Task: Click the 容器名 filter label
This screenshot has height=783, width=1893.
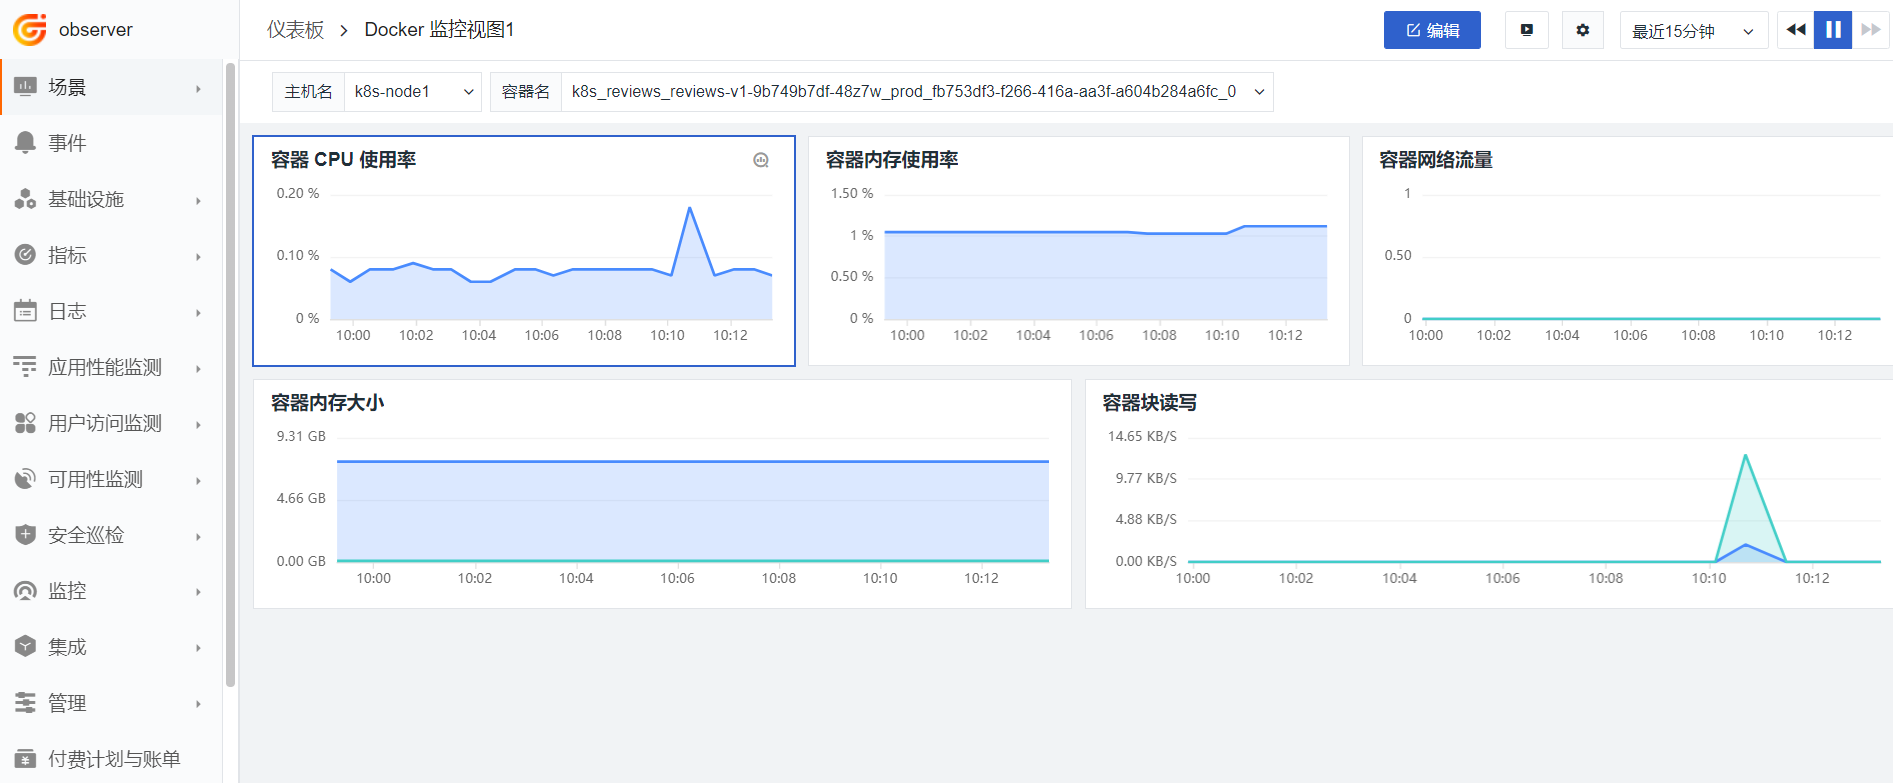Action: [x=526, y=92]
